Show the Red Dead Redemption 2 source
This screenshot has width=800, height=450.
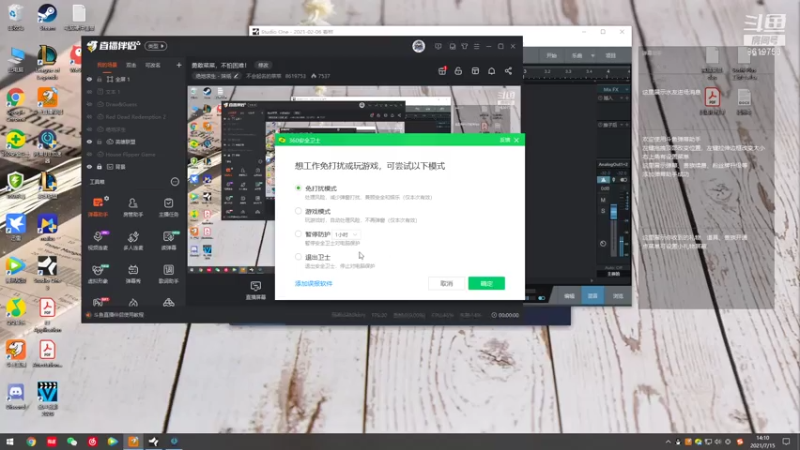coord(89,117)
